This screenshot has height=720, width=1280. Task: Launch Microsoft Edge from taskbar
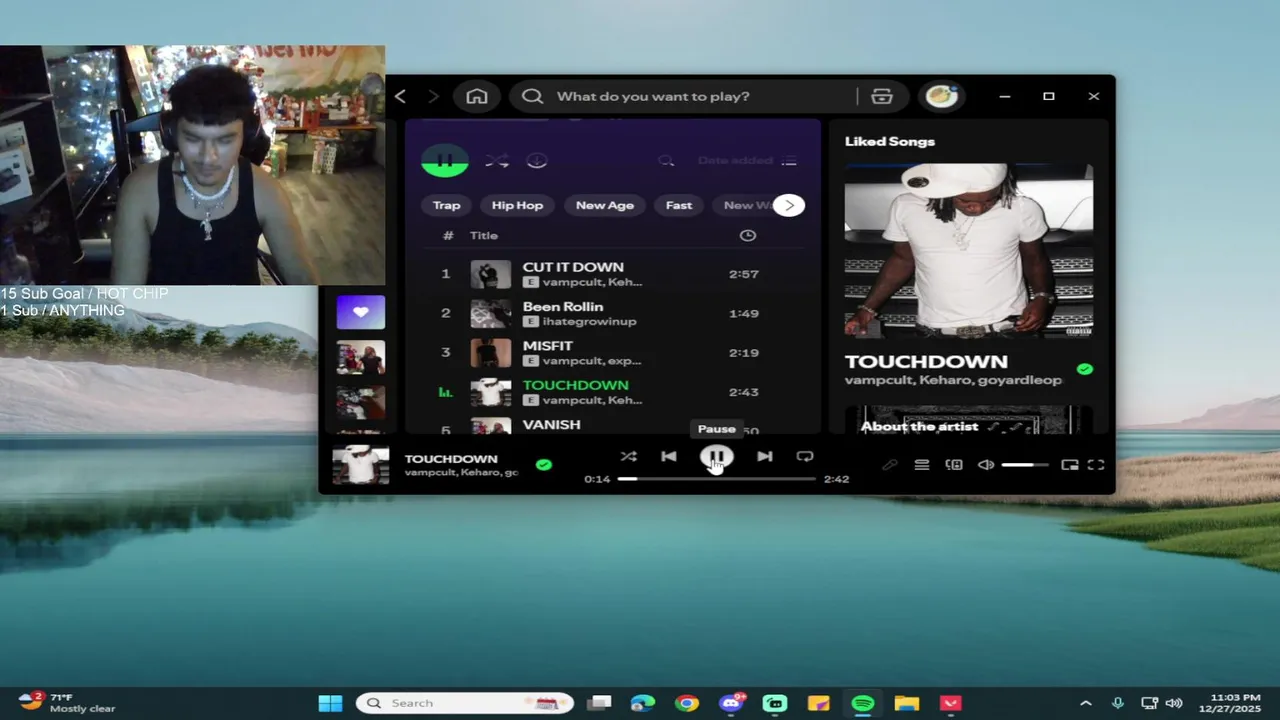(x=642, y=703)
